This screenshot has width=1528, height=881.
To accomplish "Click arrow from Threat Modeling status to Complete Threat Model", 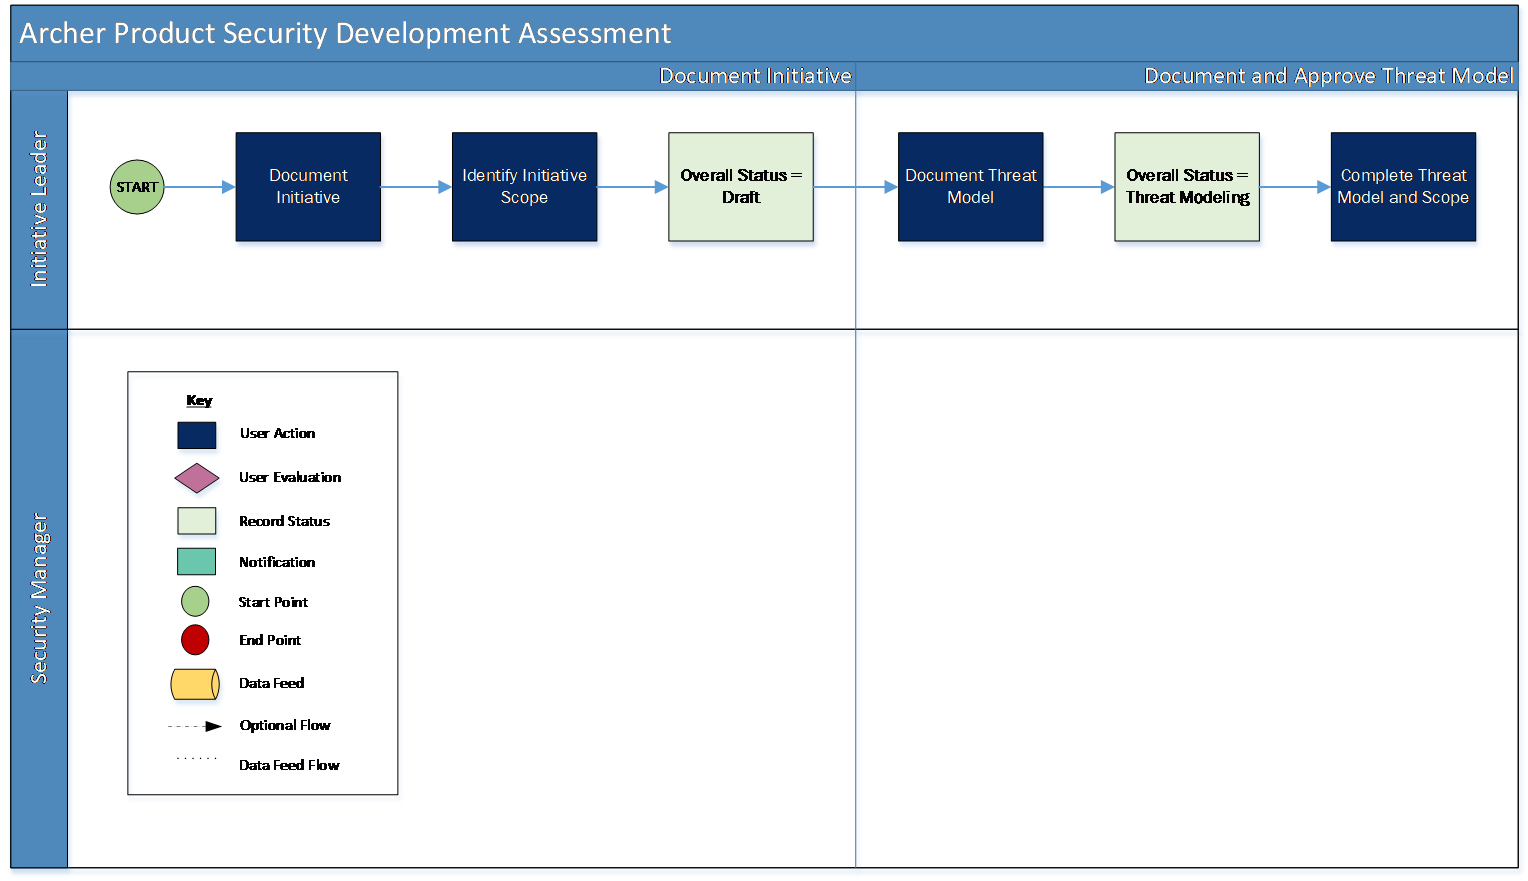I will point(1295,187).
